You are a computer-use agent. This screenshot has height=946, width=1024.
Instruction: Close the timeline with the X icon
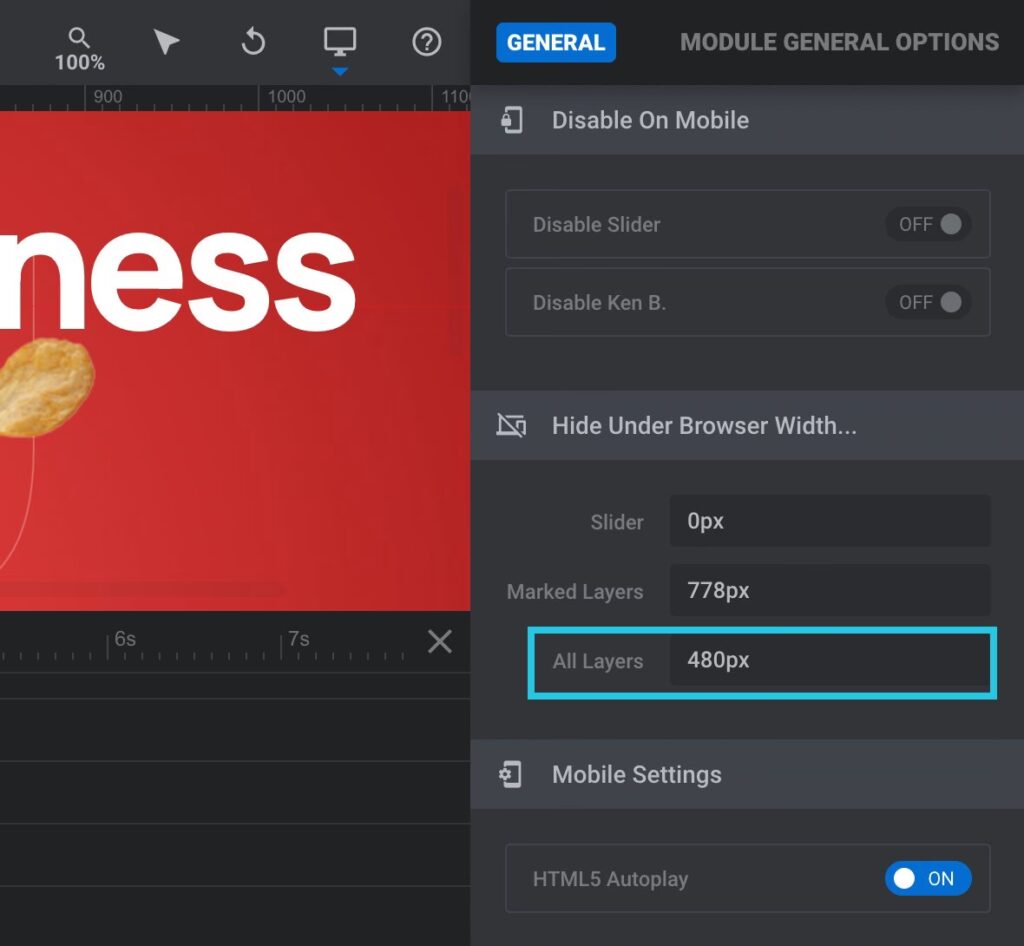(x=440, y=641)
